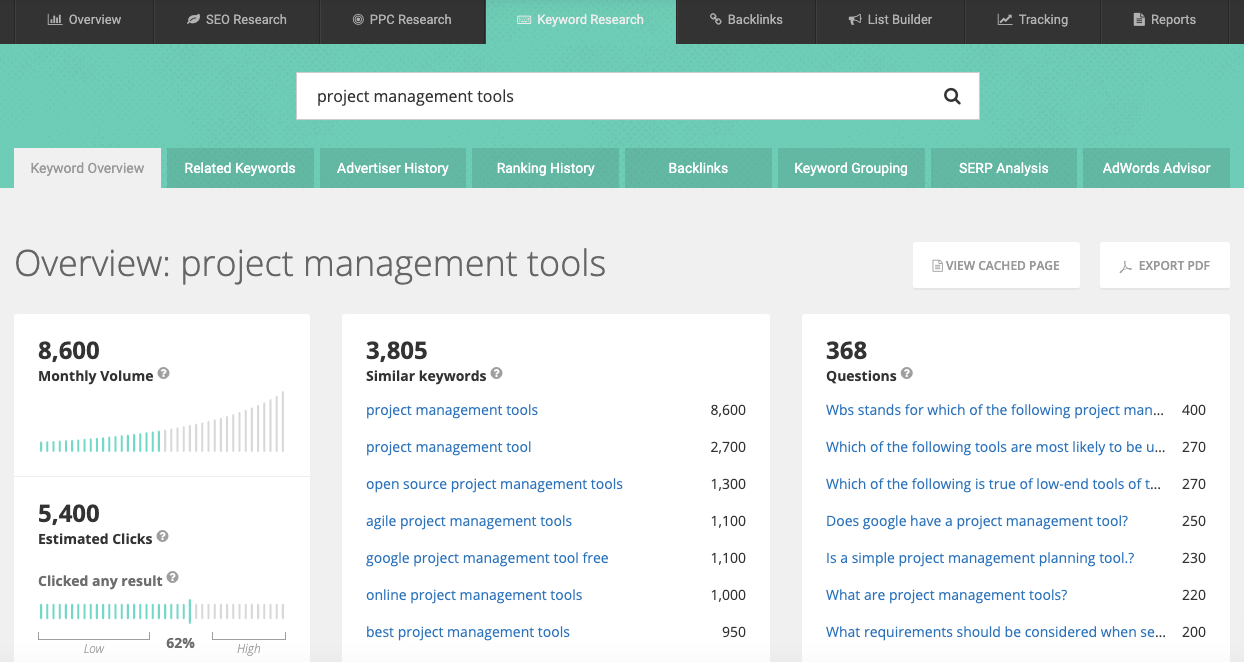Click the Clicked any result 62% gauge
This screenshot has height=662, width=1244.
click(162, 611)
